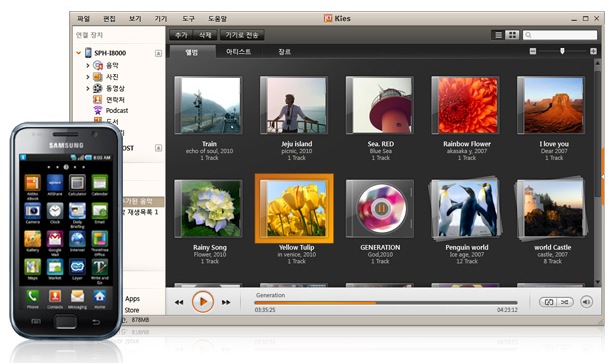
Task: Click the next track forward button
Action: click(226, 302)
